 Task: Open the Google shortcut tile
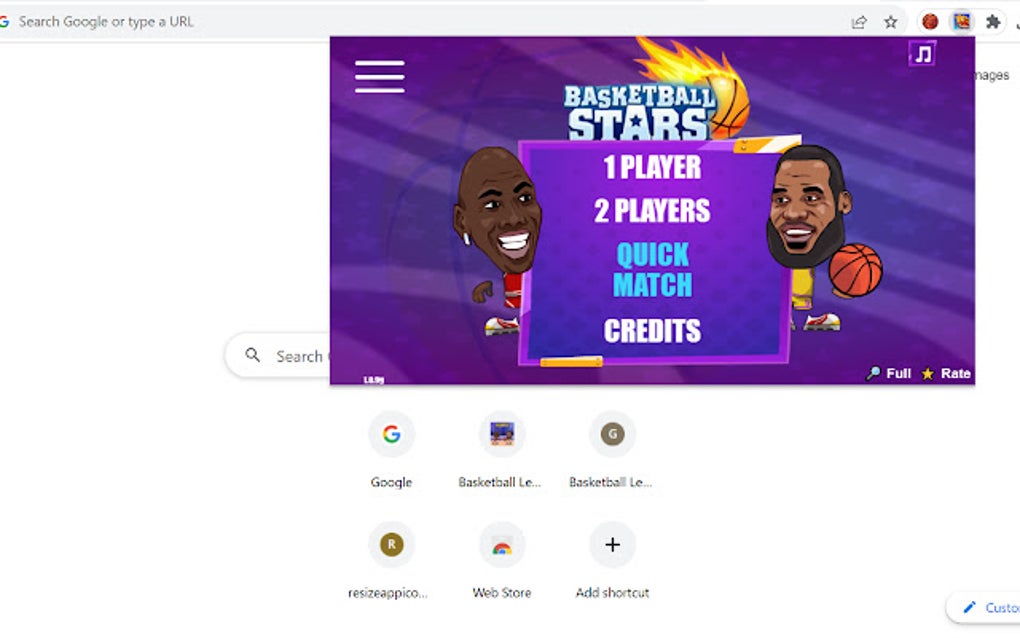point(392,449)
